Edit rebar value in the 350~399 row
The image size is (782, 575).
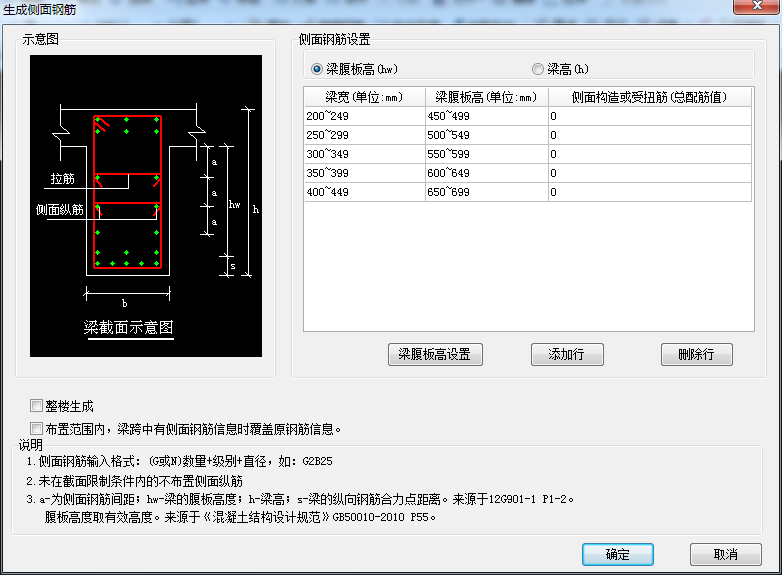click(x=650, y=173)
